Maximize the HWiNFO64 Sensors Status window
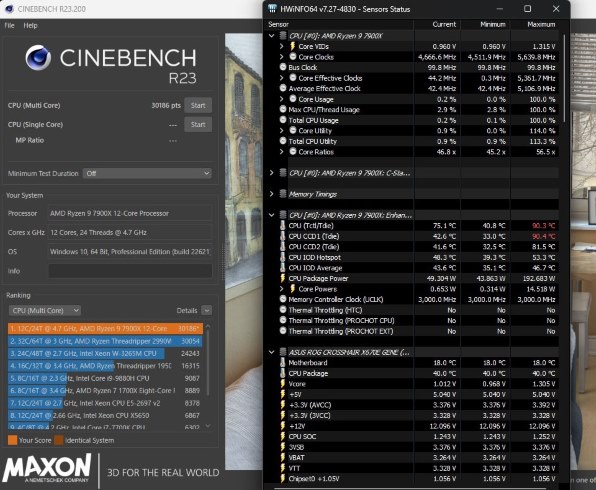The width and height of the screenshot is (596, 490). tap(528, 9)
